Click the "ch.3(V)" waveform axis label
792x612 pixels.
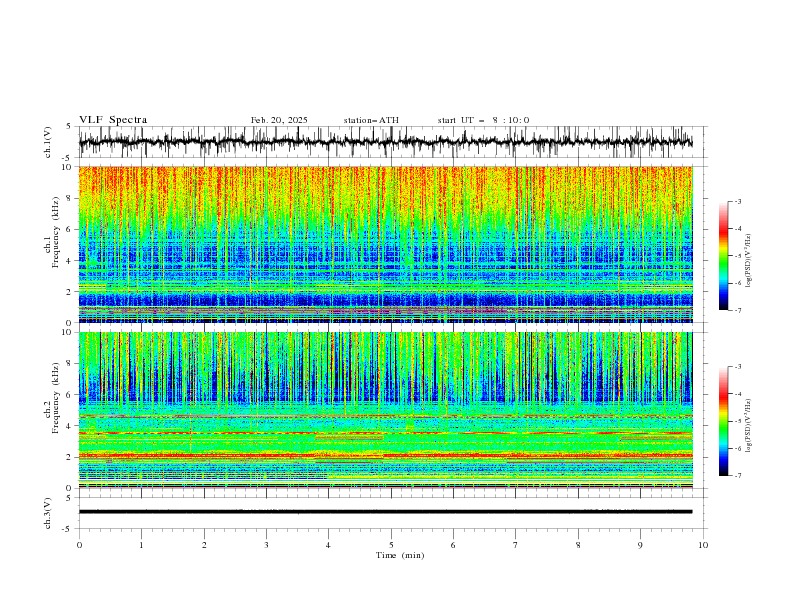click(48, 513)
